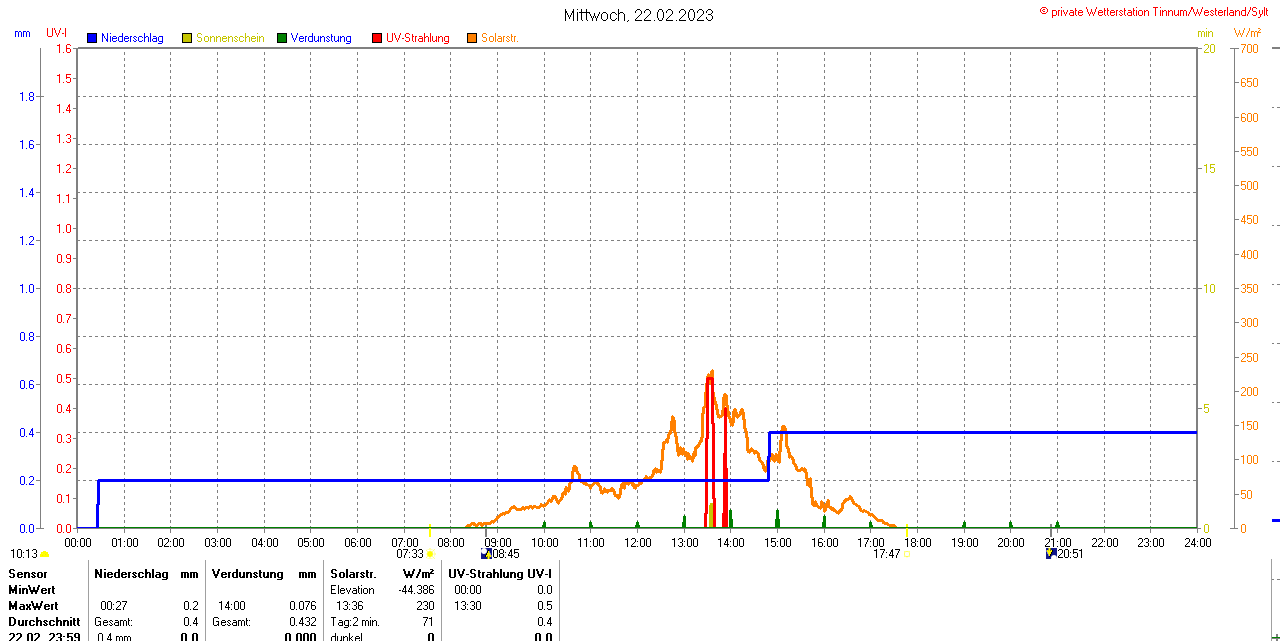Select the UV-Strahlung legend label
The height and width of the screenshot is (641, 1280).
(x=417, y=38)
